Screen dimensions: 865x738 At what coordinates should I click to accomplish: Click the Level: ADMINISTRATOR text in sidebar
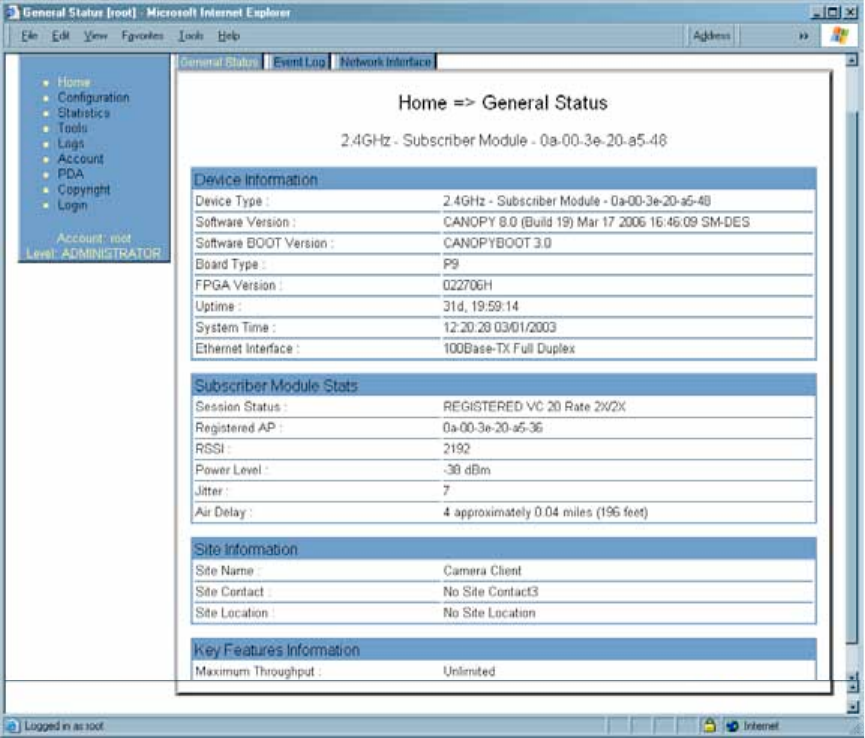click(x=94, y=254)
